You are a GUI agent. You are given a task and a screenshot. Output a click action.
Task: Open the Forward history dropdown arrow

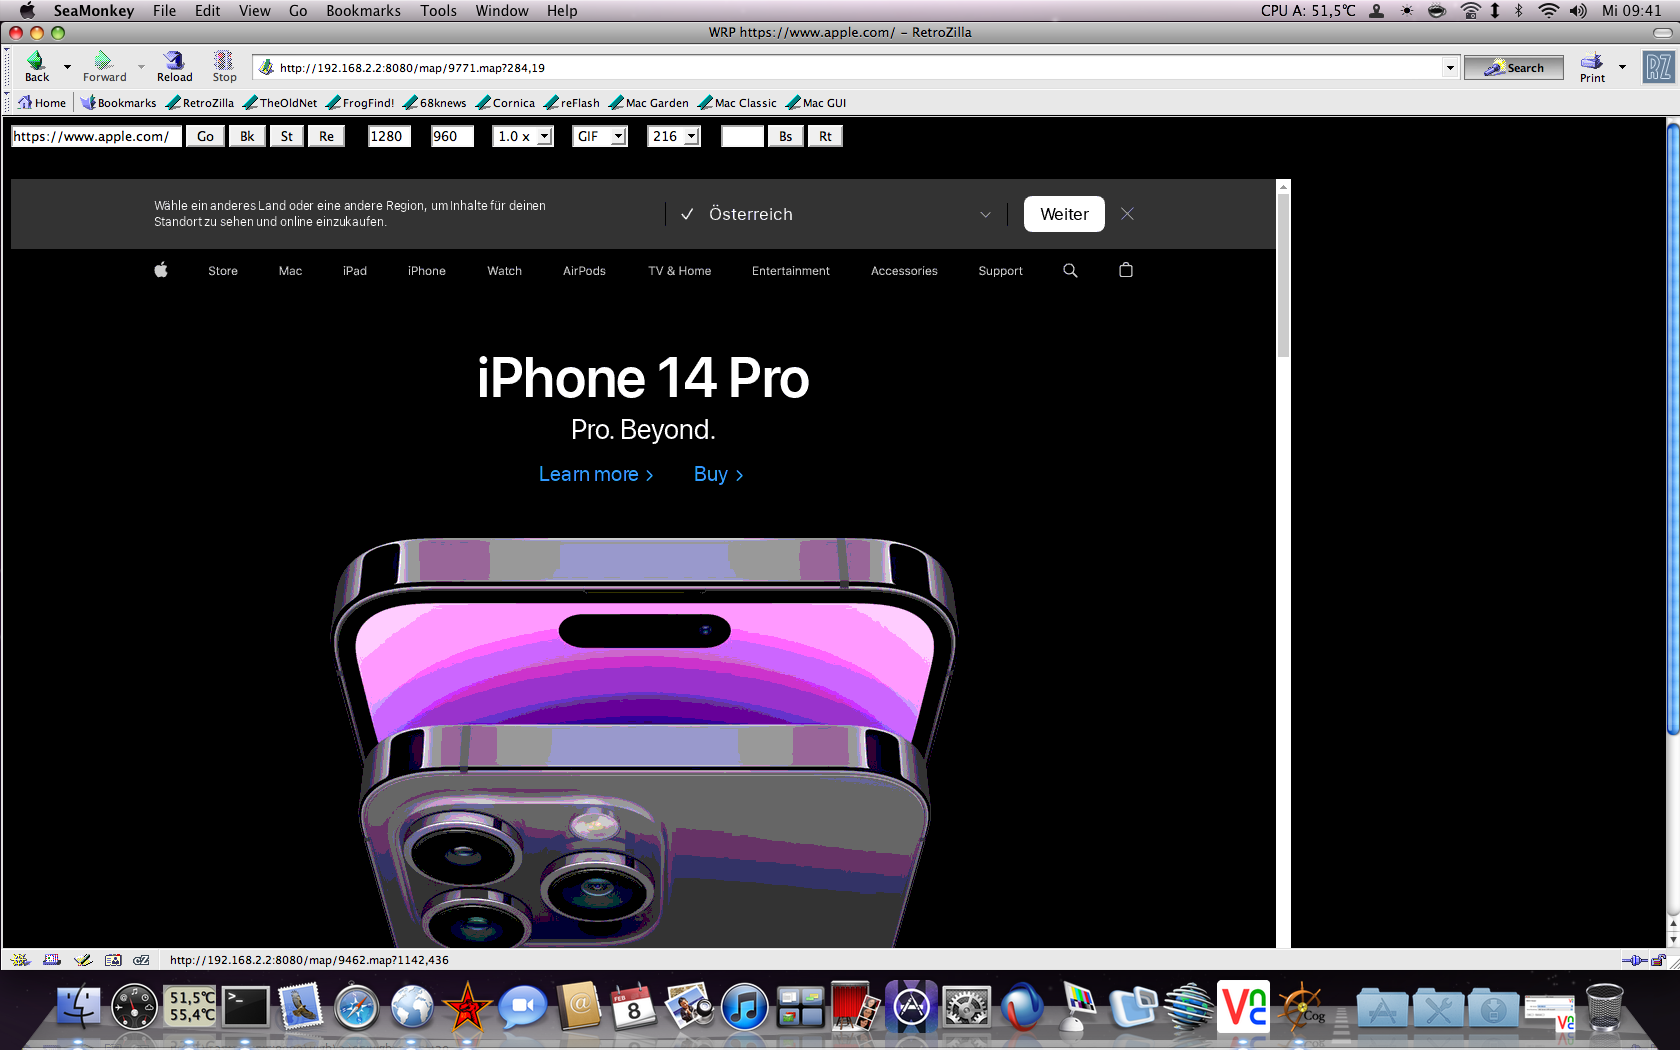[x=141, y=67]
